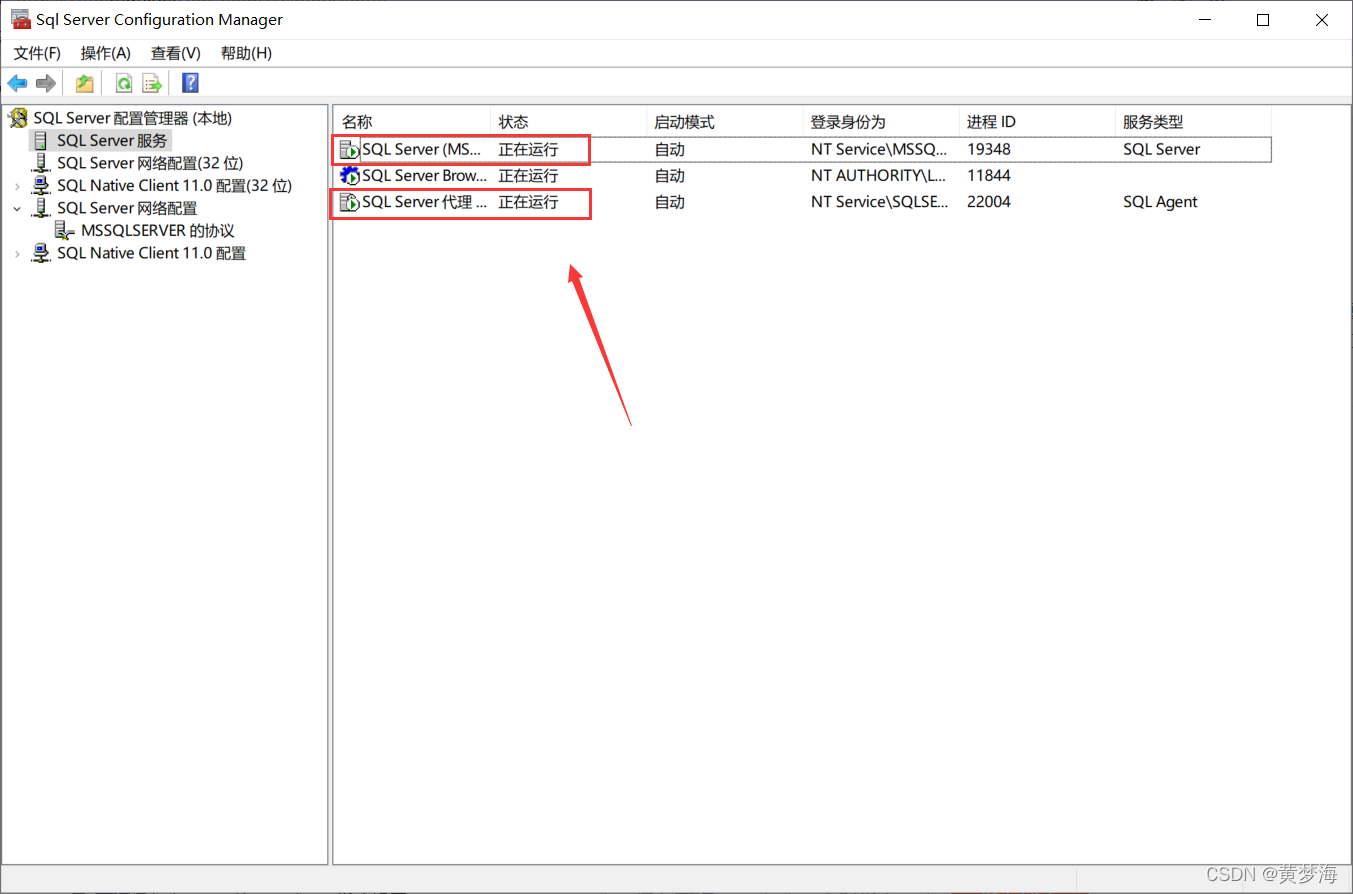Click the NT Service\SQLSE... login cell

pos(878,202)
